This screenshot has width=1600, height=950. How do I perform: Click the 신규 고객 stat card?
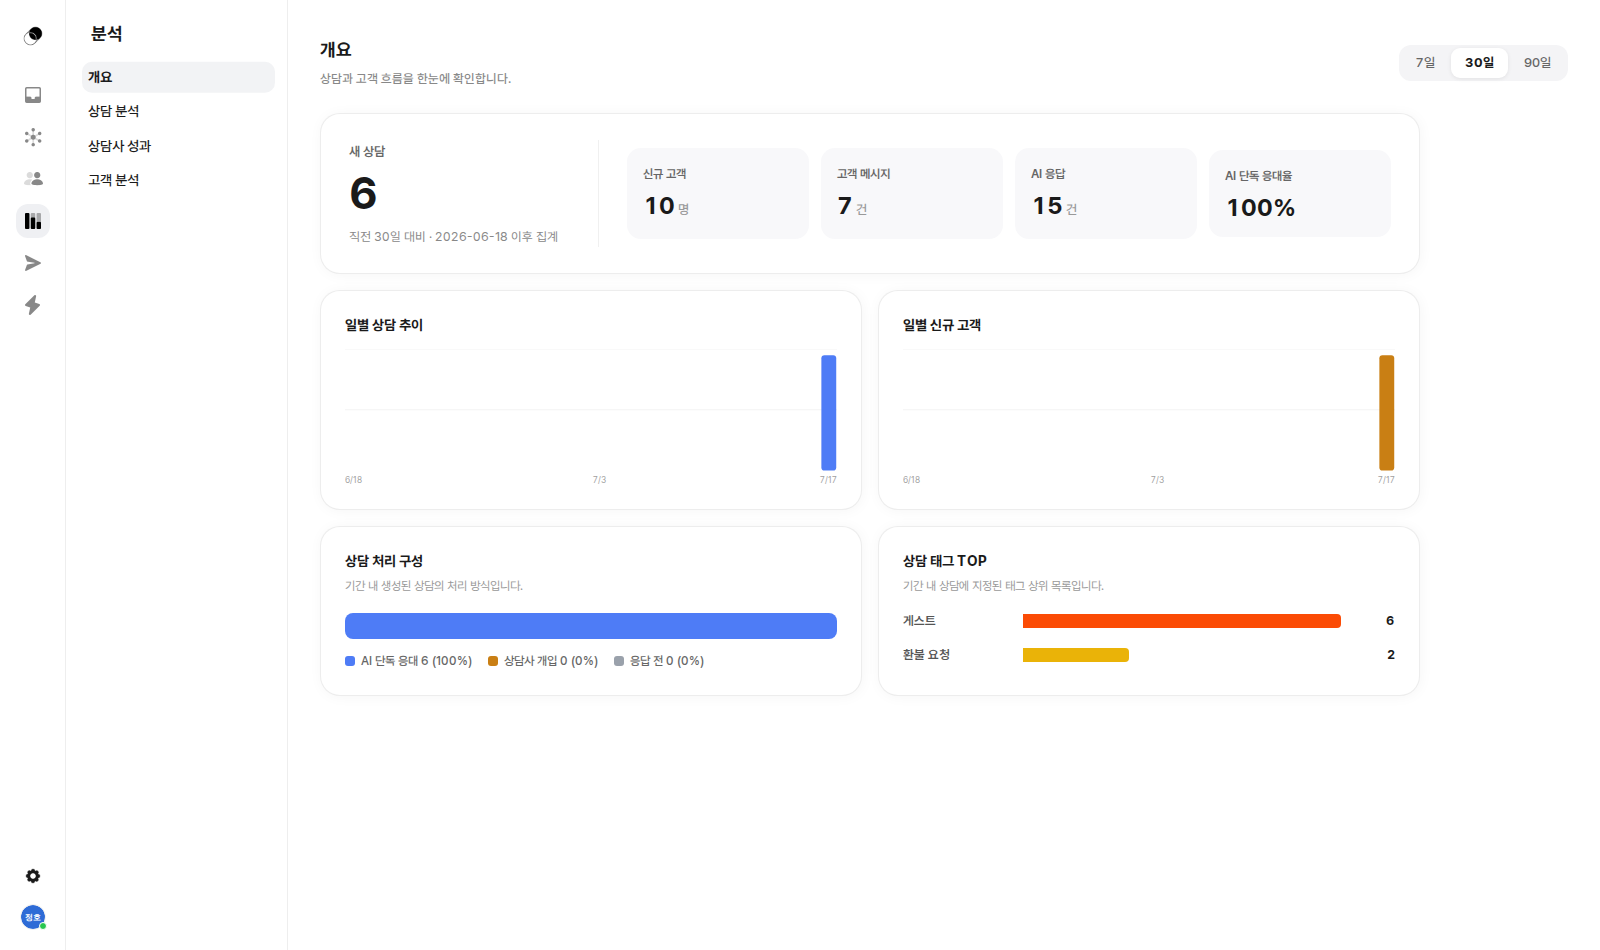click(x=718, y=193)
